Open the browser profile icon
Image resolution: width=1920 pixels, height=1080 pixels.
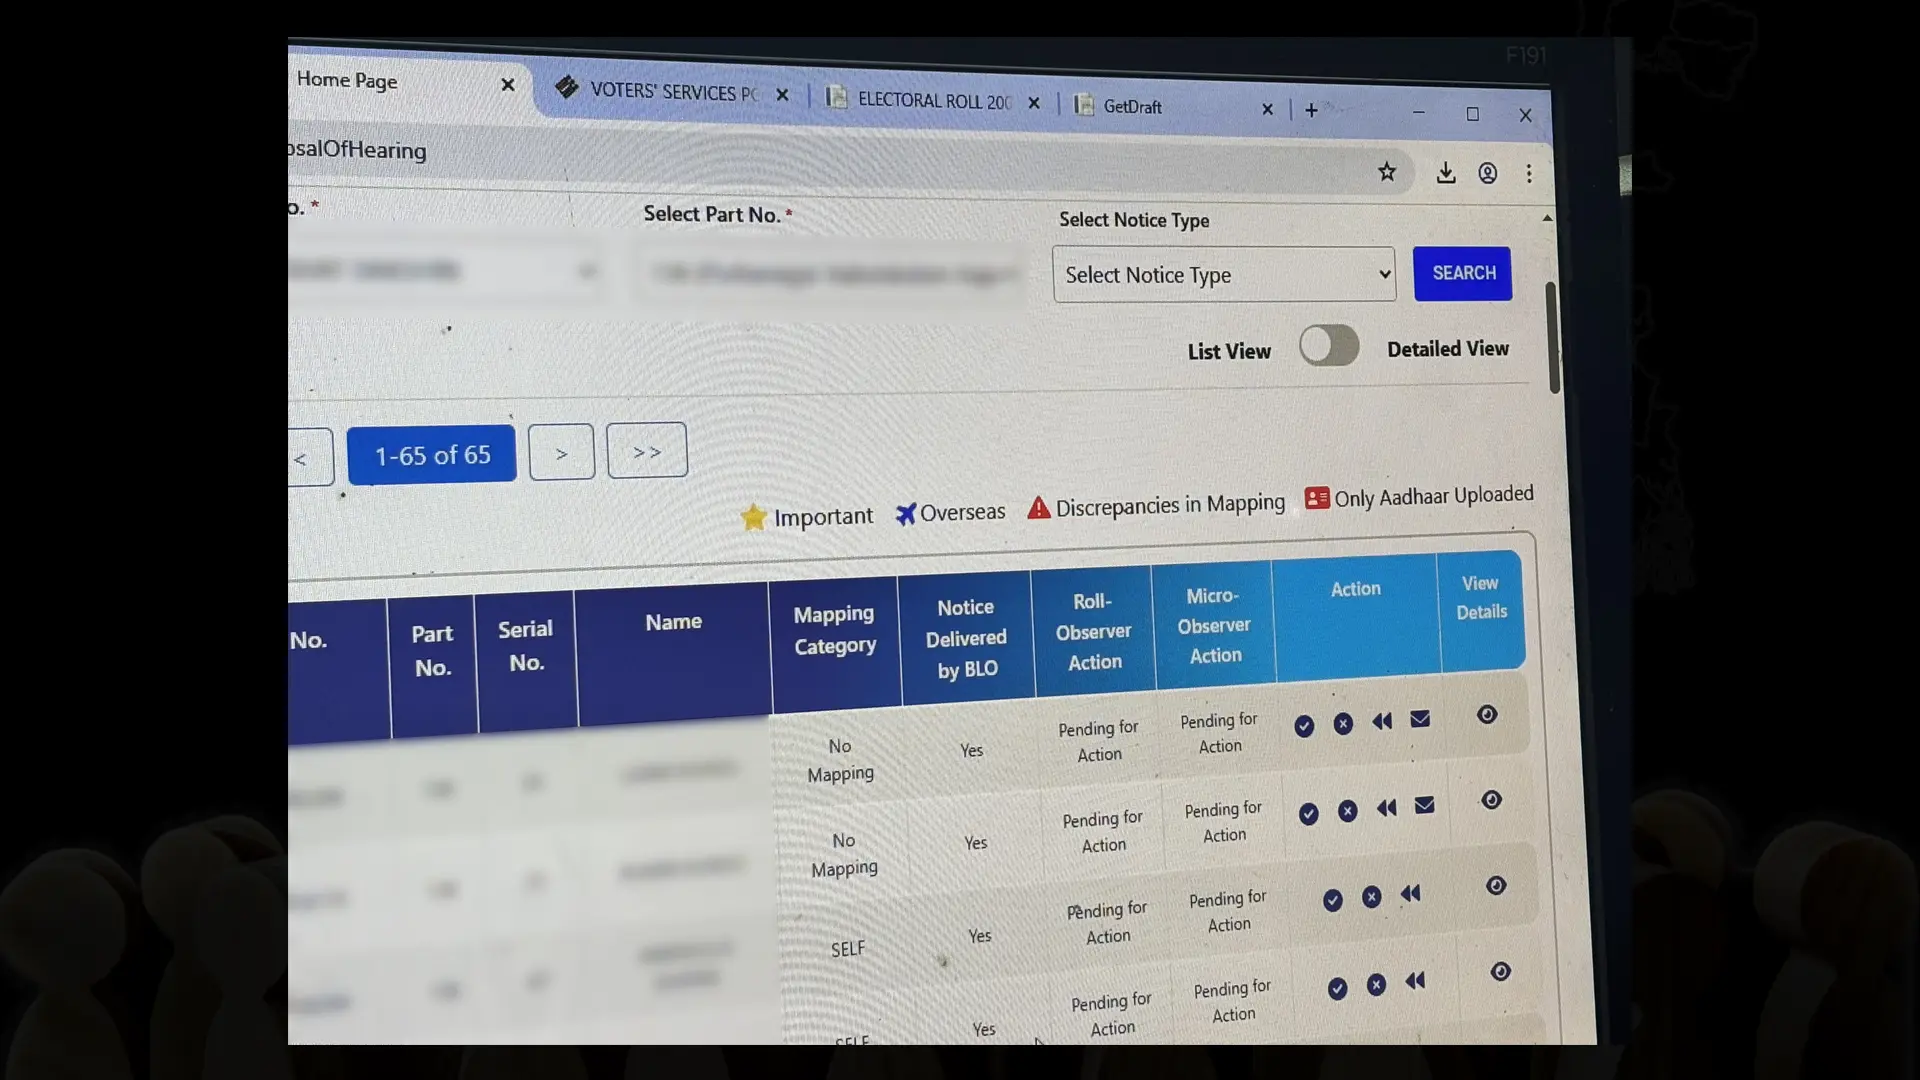tap(1488, 174)
